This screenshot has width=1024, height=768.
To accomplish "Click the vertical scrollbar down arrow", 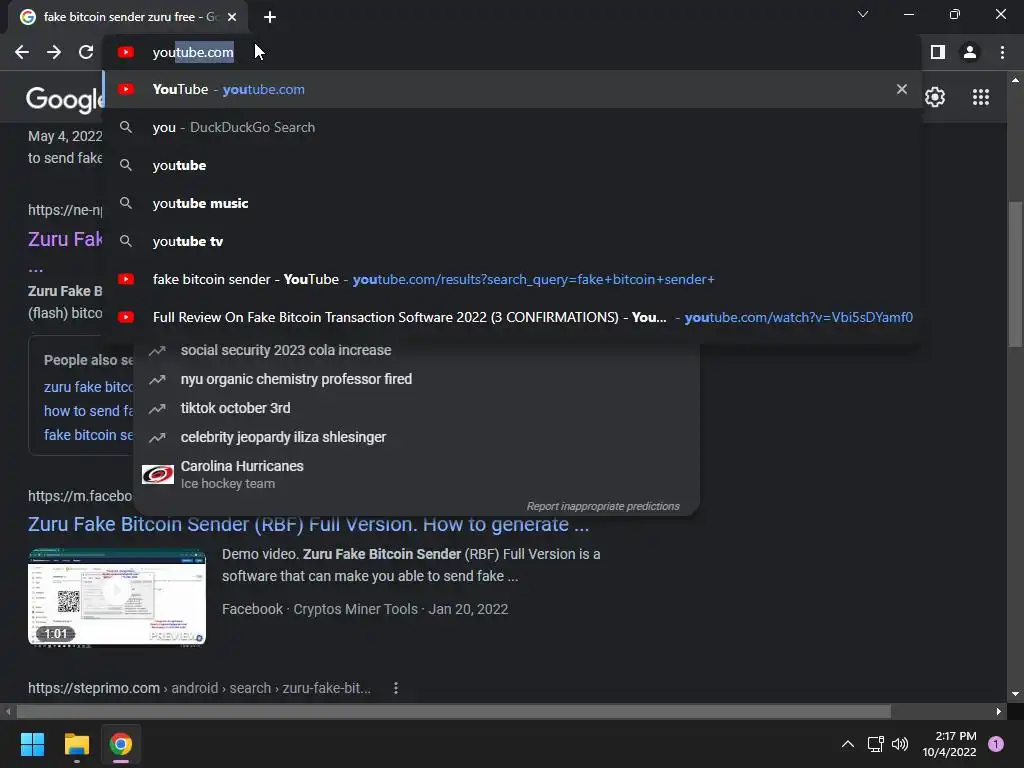I will [x=1015, y=694].
